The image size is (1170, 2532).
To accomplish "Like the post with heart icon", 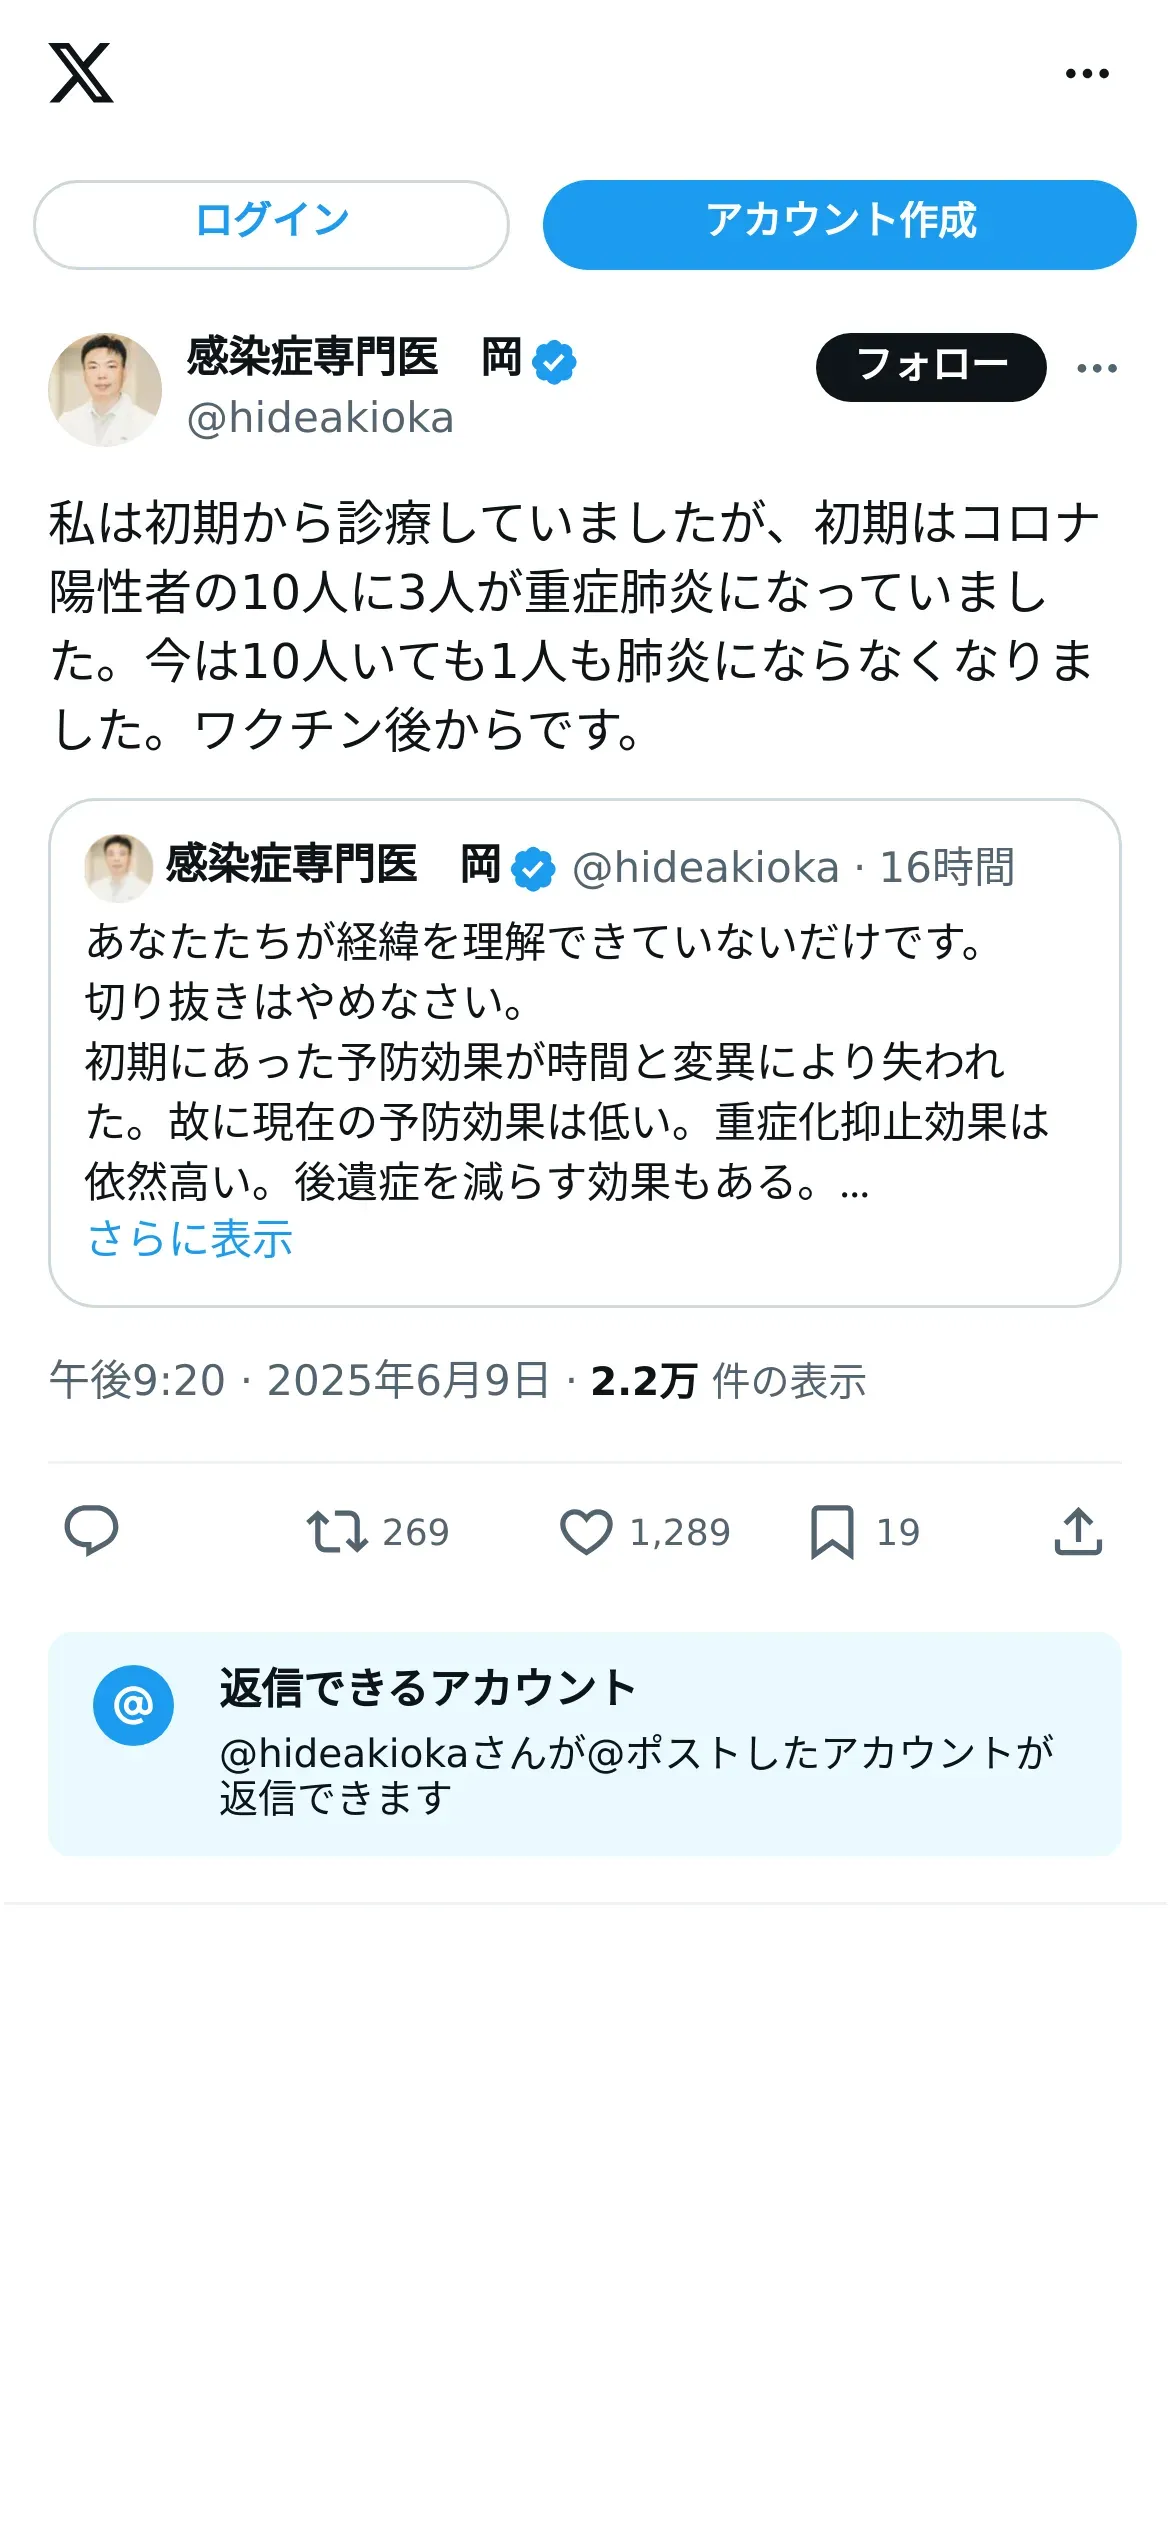I will (x=586, y=1531).
